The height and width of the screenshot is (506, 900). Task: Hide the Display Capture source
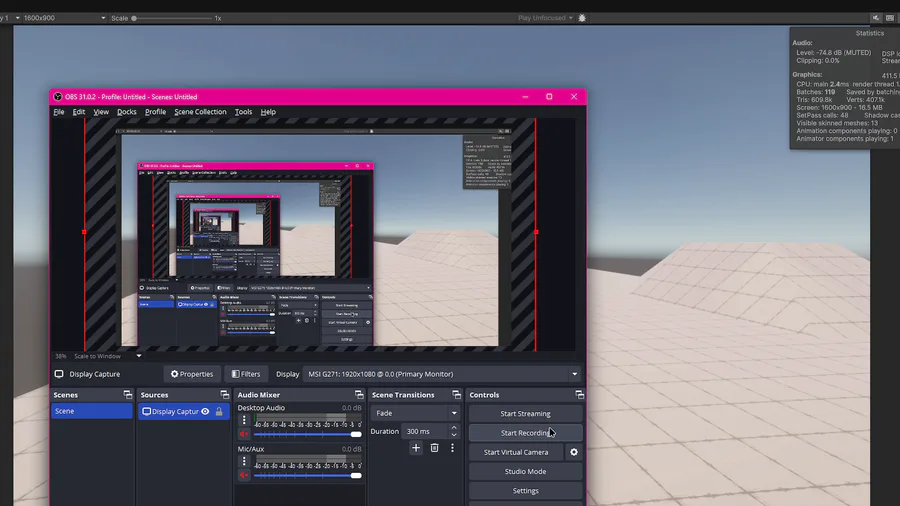(205, 411)
